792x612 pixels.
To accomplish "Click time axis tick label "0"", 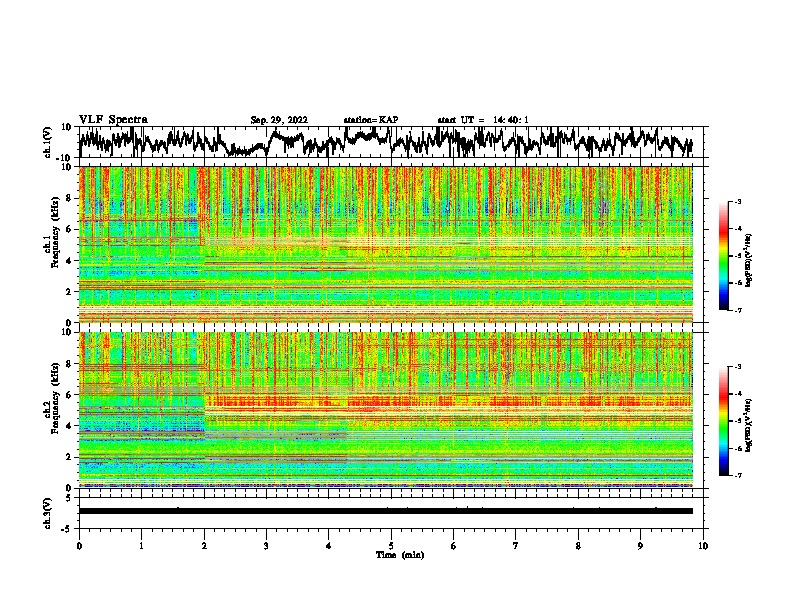I will (x=79, y=546).
